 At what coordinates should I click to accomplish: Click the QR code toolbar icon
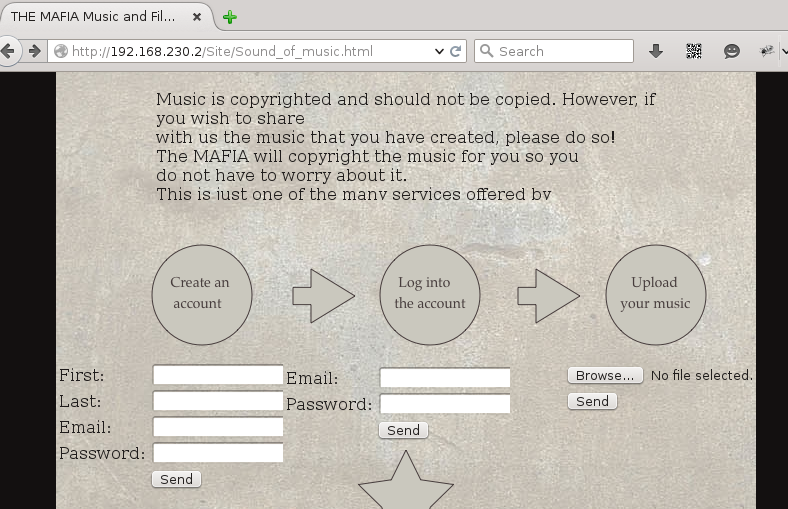[x=693, y=51]
